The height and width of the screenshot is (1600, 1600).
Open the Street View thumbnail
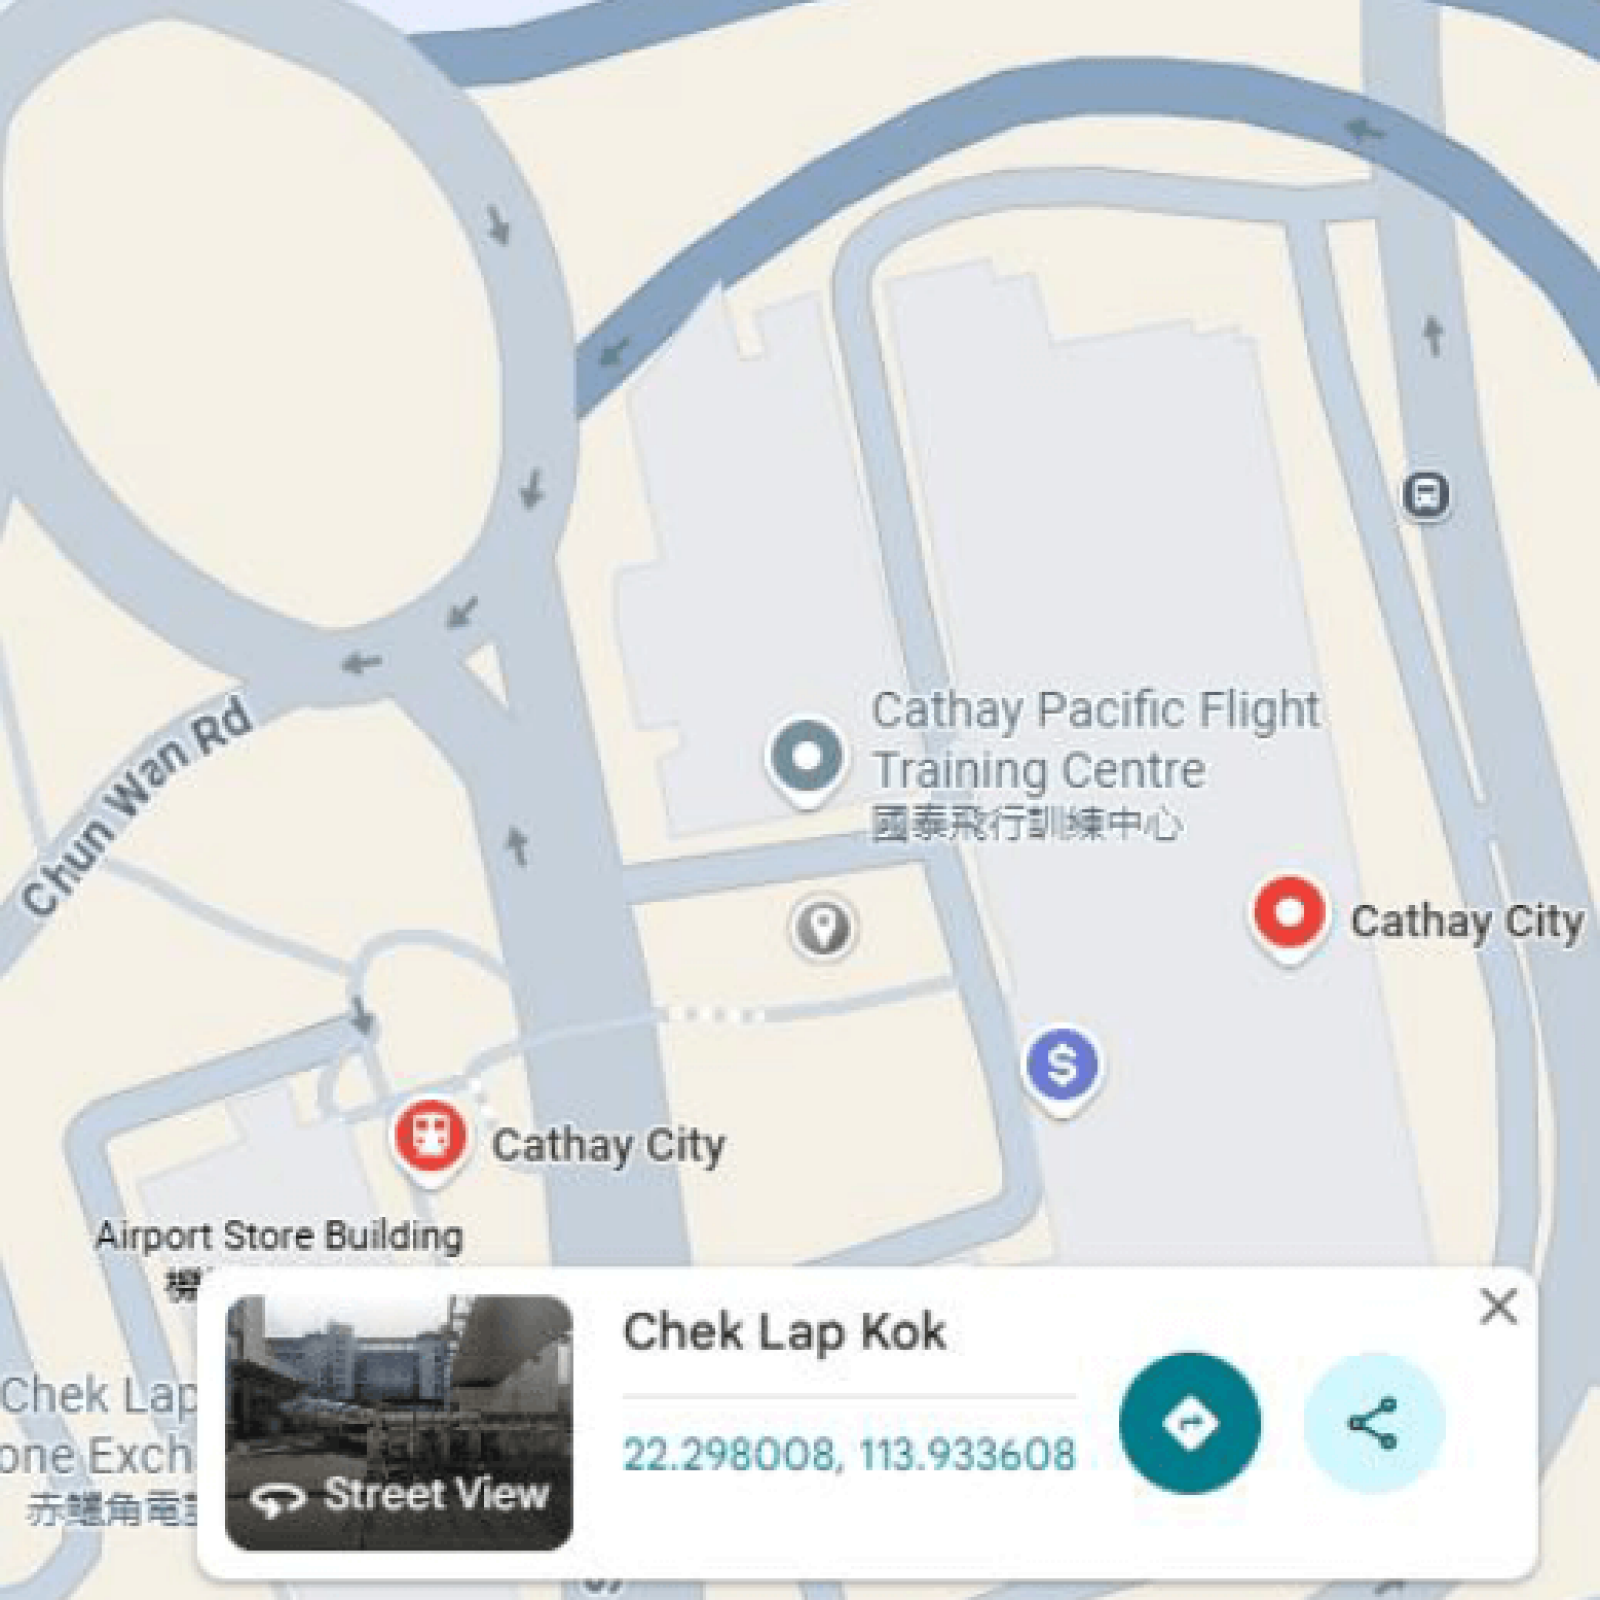[399, 1423]
